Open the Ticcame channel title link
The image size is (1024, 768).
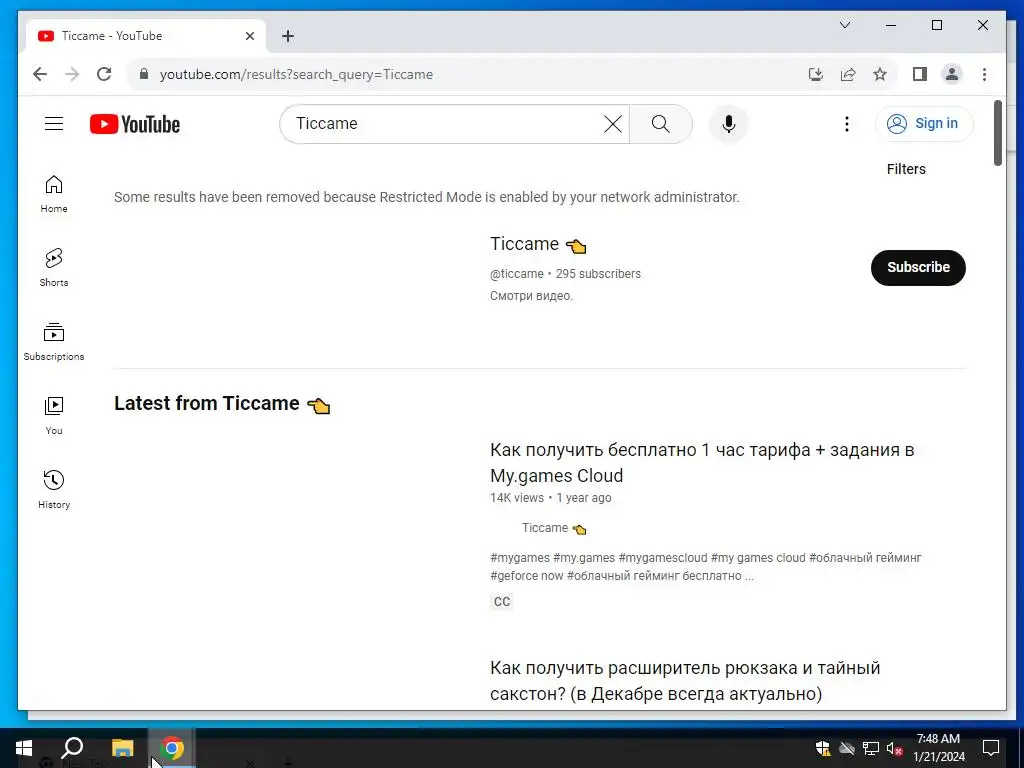[538, 244]
